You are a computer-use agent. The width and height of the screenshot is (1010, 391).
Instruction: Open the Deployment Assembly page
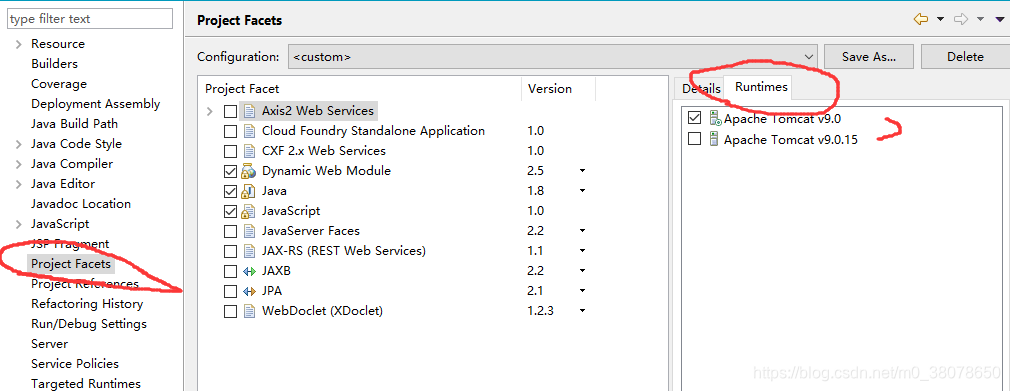pyautogui.click(x=95, y=104)
